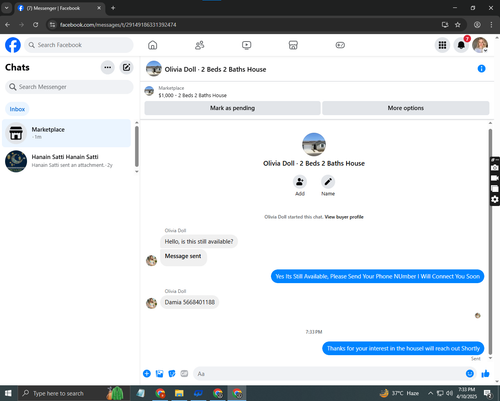Click the Chrome profile icon

(477, 25)
